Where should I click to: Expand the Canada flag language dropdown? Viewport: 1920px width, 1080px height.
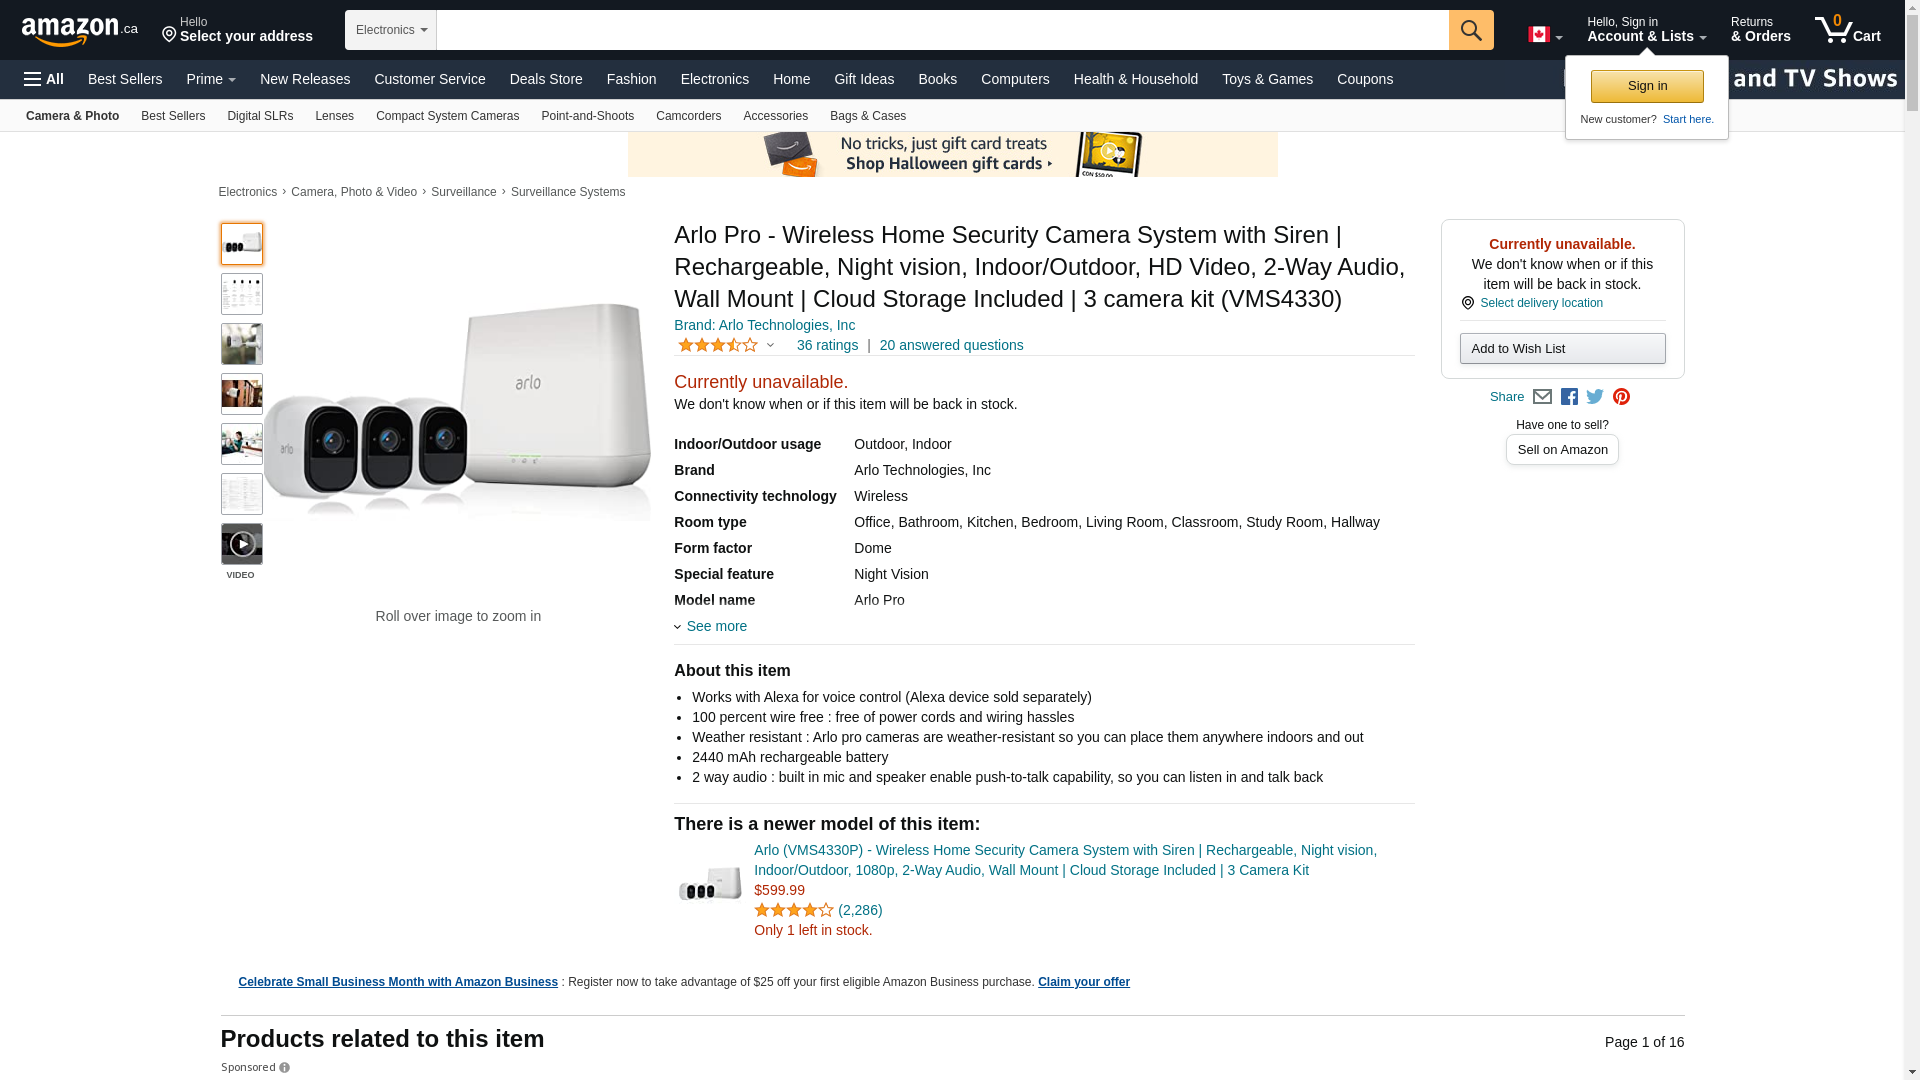click(x=1544, y=35)
